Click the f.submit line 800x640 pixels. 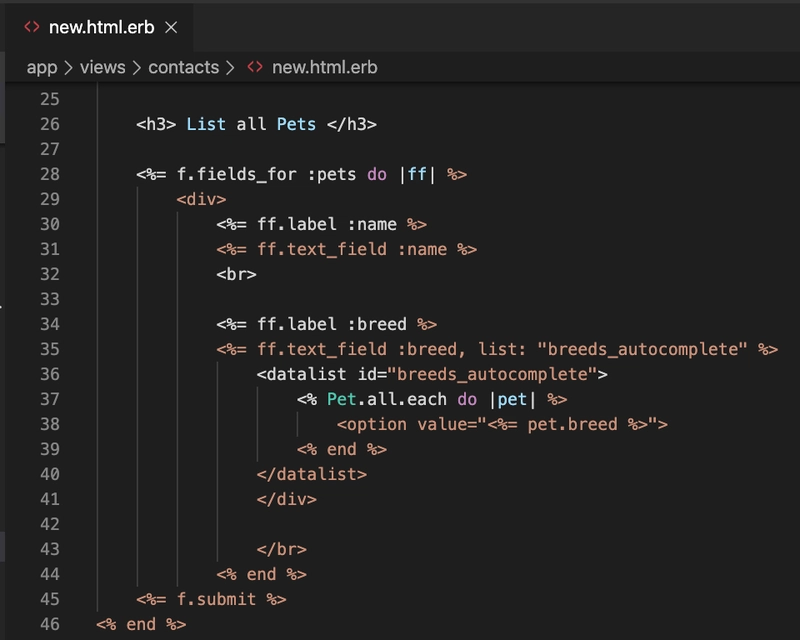211,599
